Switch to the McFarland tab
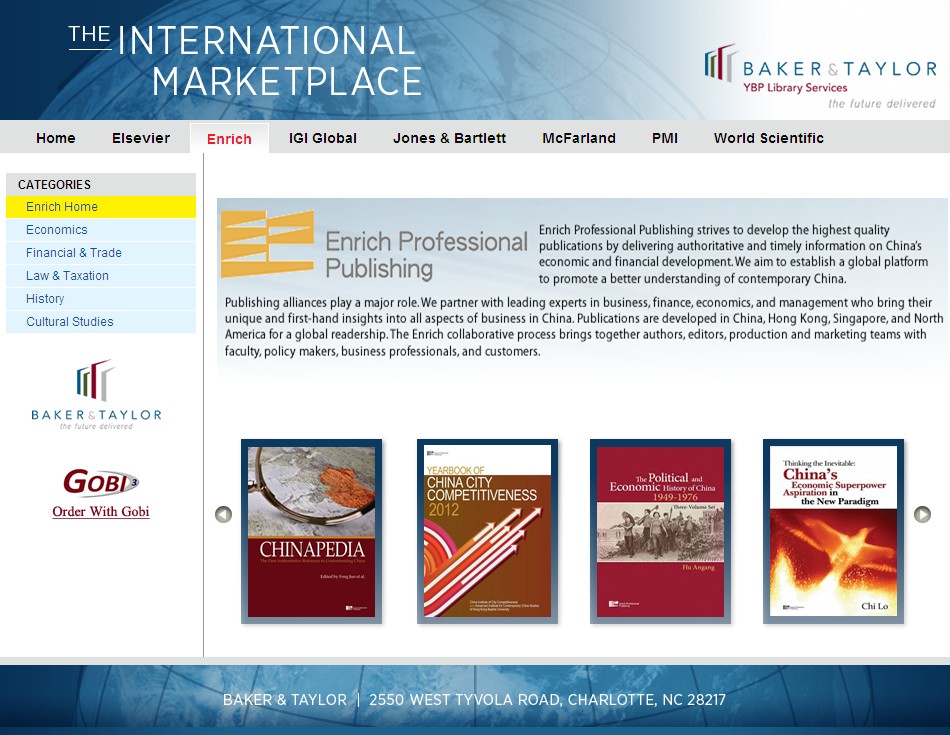 (x=579, y=138)
